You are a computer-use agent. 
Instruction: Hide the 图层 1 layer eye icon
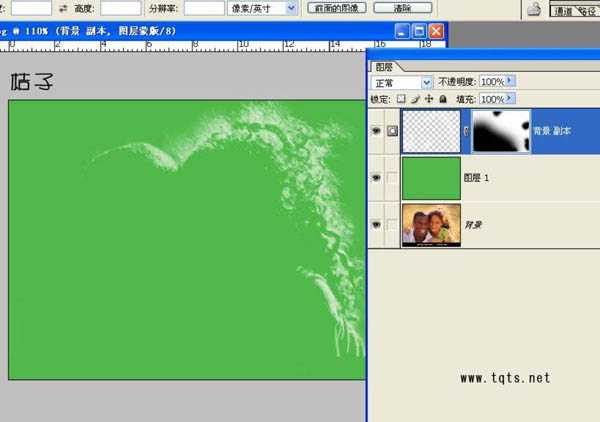click(x=377, y=178)
